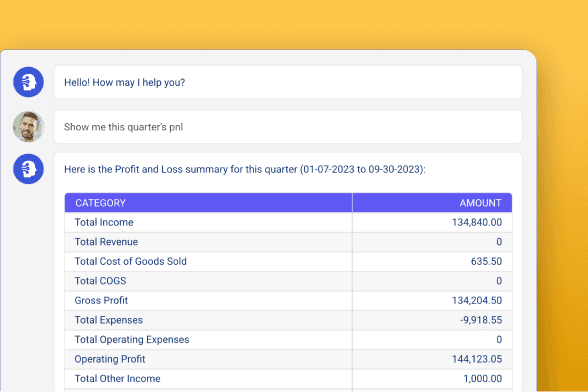588x392 pixels.
Task: Click the Total Other Income label
Action: click(117, 378)
